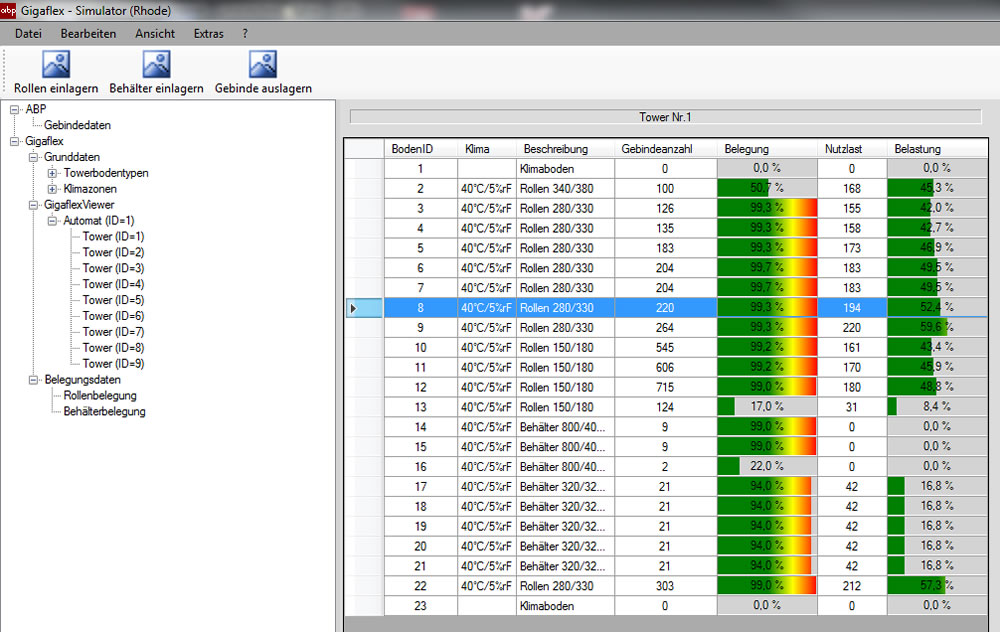Open the Extras menu
Image resolution: width=1000 pixels, height=632 pixels.
point(209,34)
